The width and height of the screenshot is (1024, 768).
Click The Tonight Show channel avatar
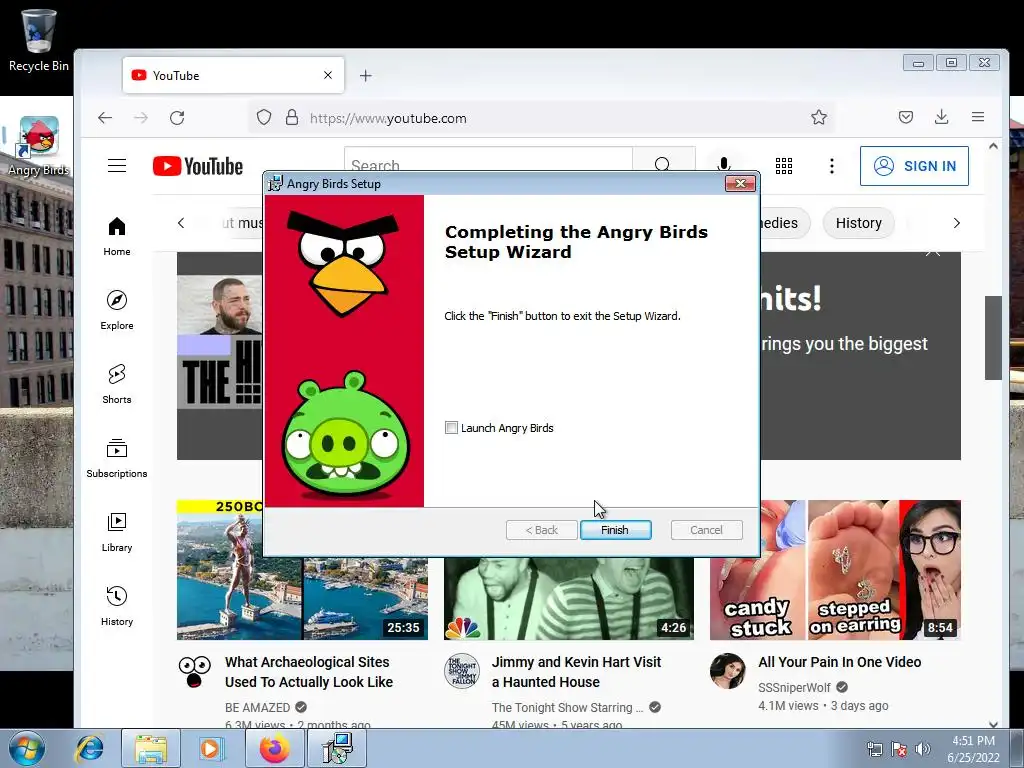click(462, 671)
